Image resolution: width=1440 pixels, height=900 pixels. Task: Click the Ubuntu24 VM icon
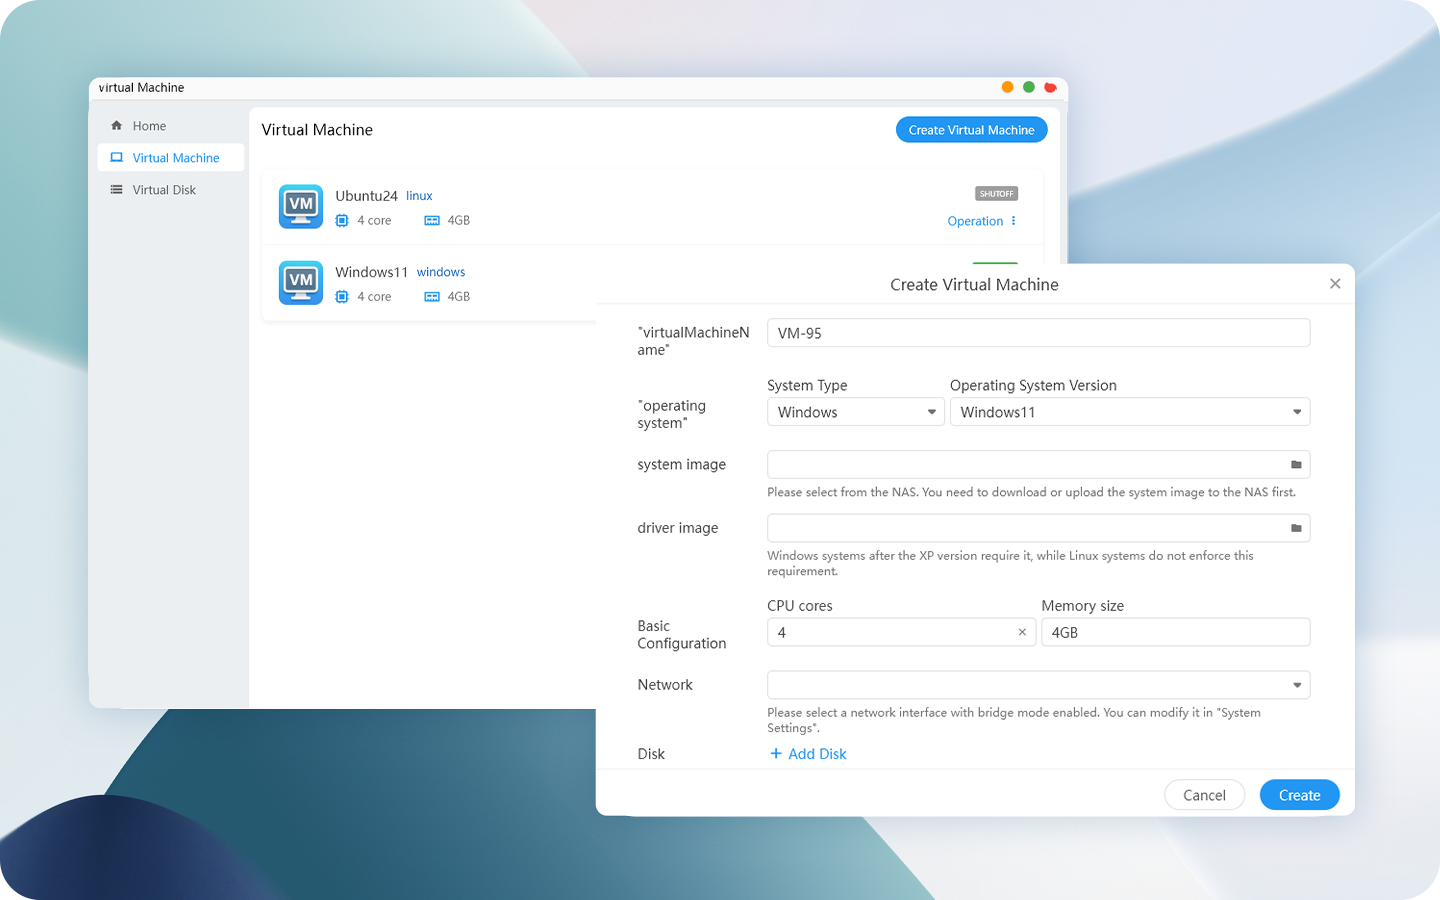[301, 206]
